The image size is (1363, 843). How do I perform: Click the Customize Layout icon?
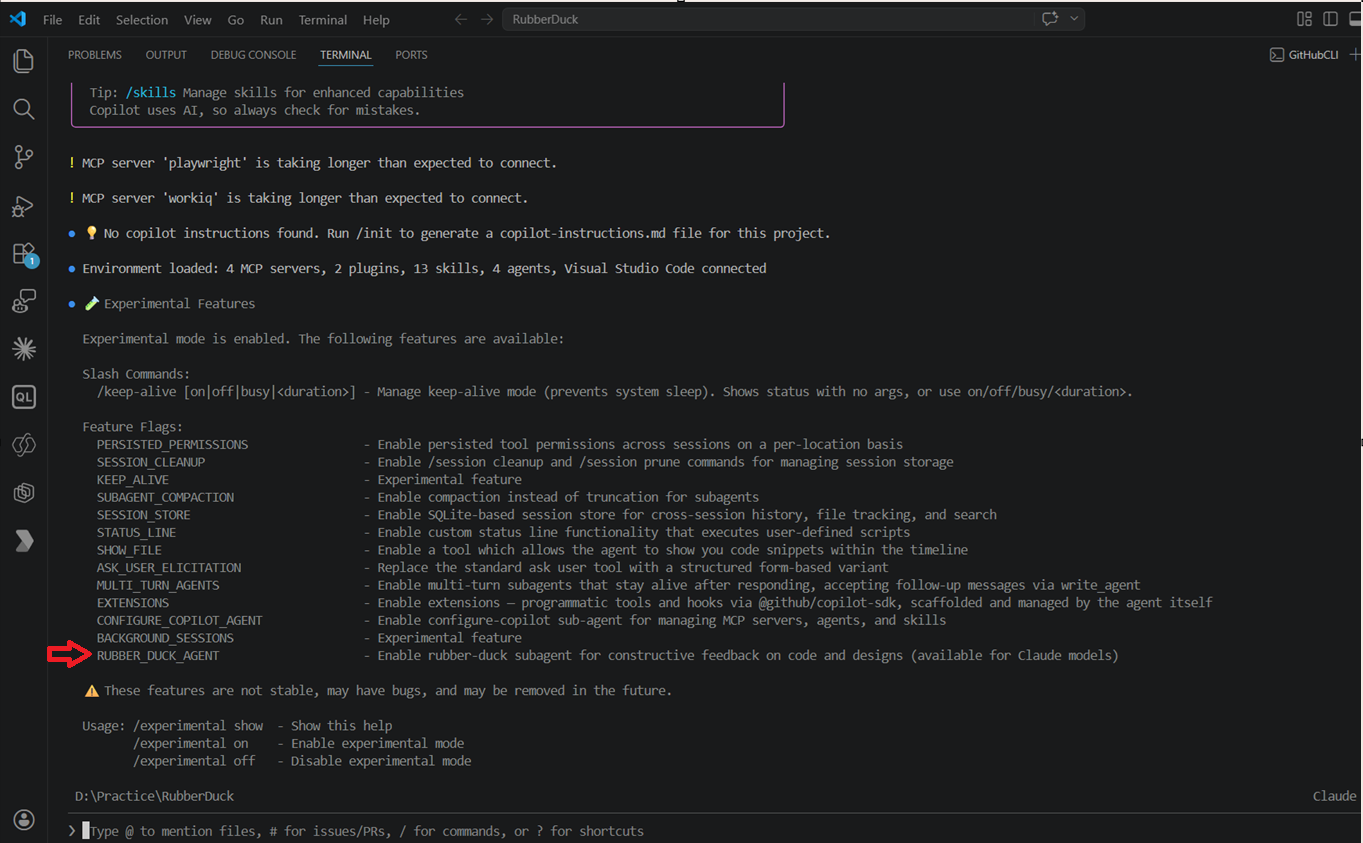pos(1304,19)
